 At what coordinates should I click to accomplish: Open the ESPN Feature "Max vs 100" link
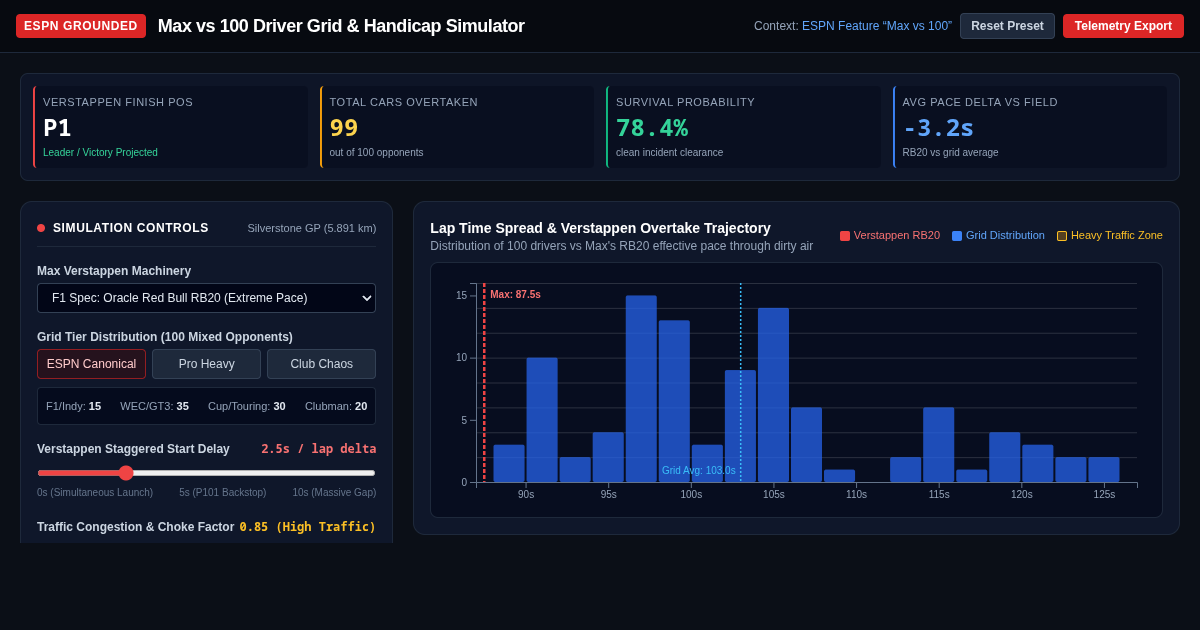[877, 26]
